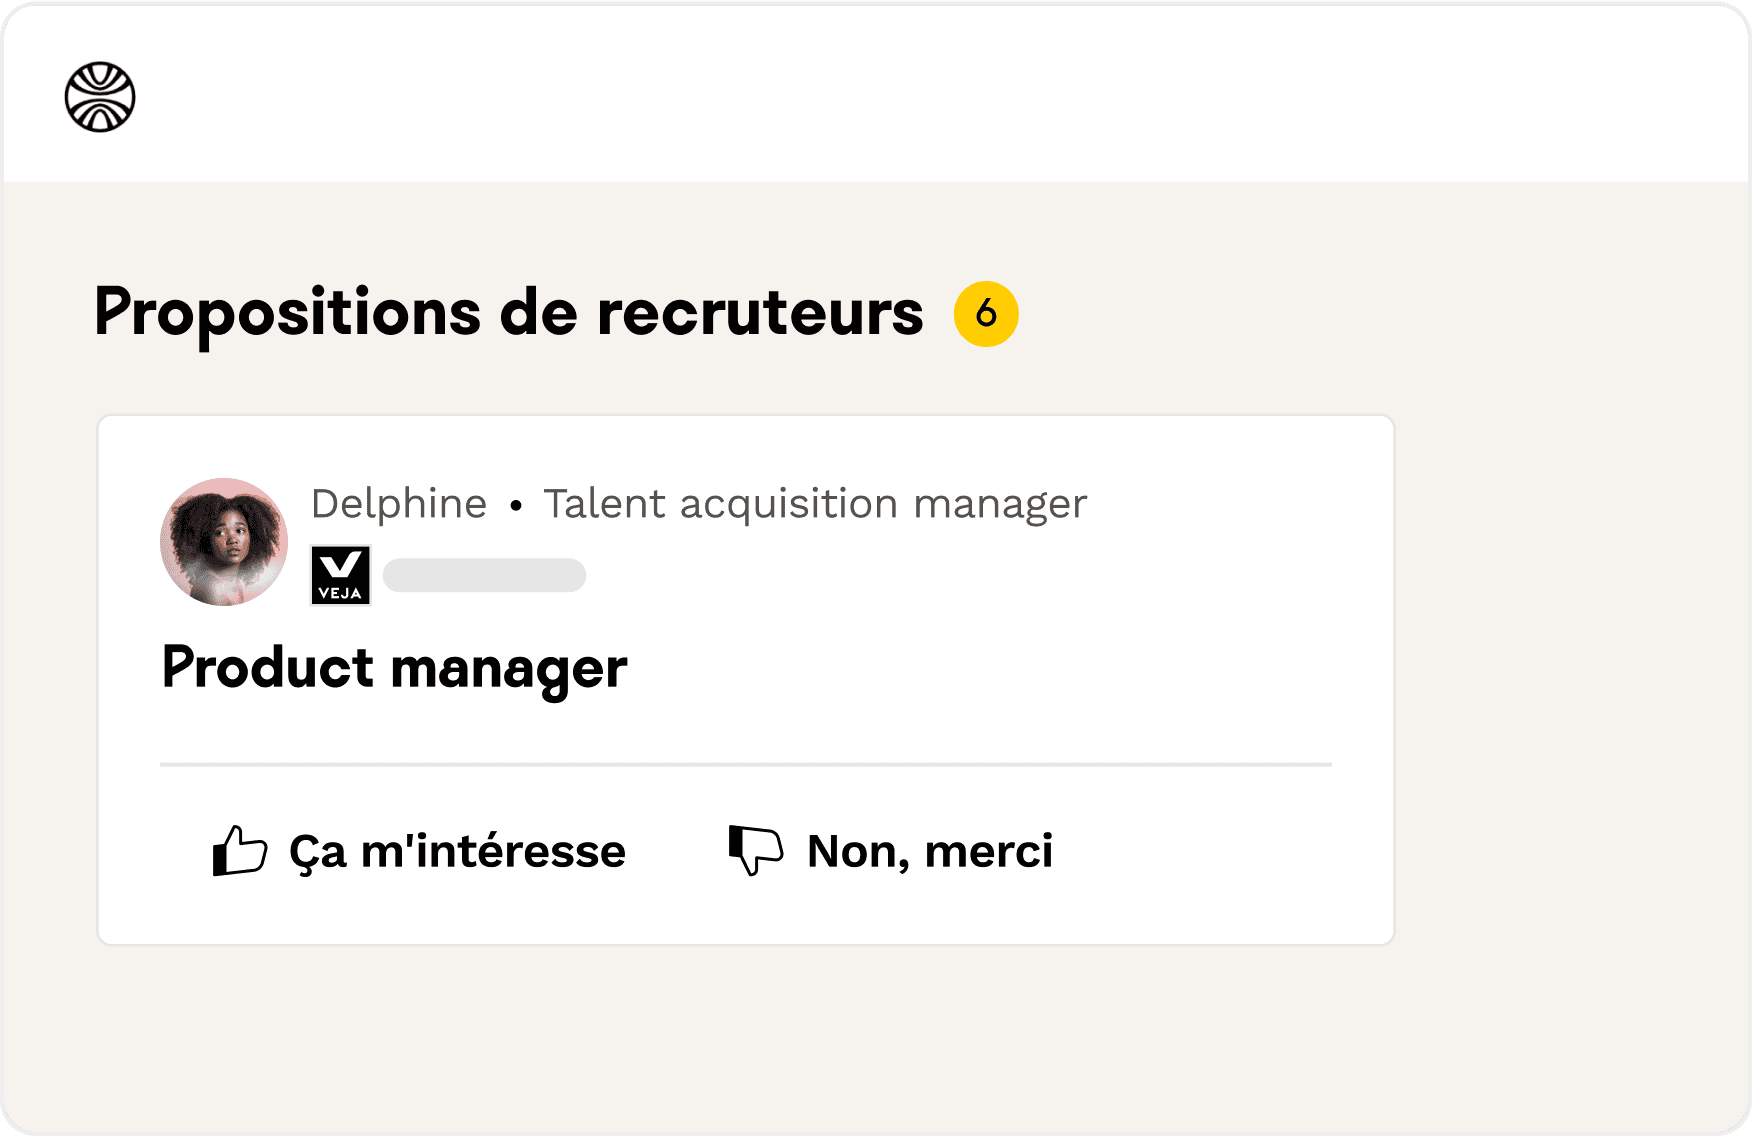Click the yellow badge showing 6
1752x1136 pixels.
986,314
